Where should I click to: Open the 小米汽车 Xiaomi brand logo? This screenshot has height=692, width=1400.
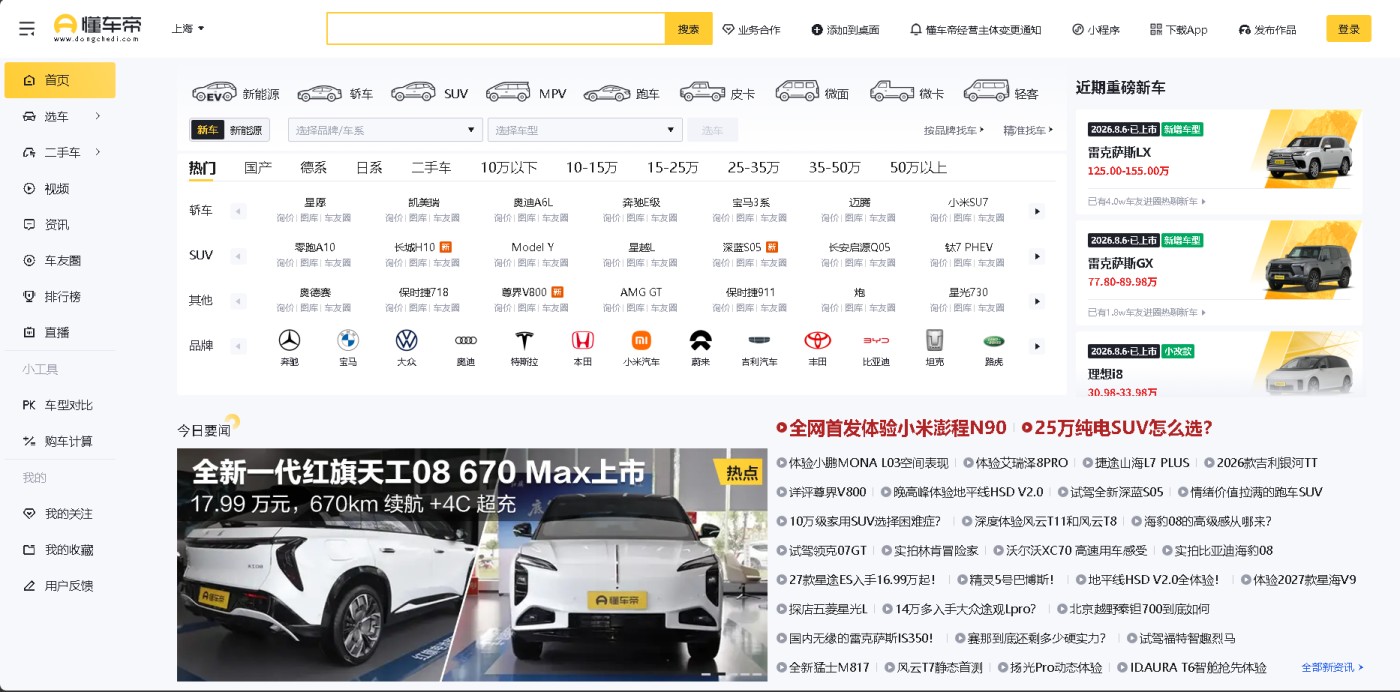[641, 340]
